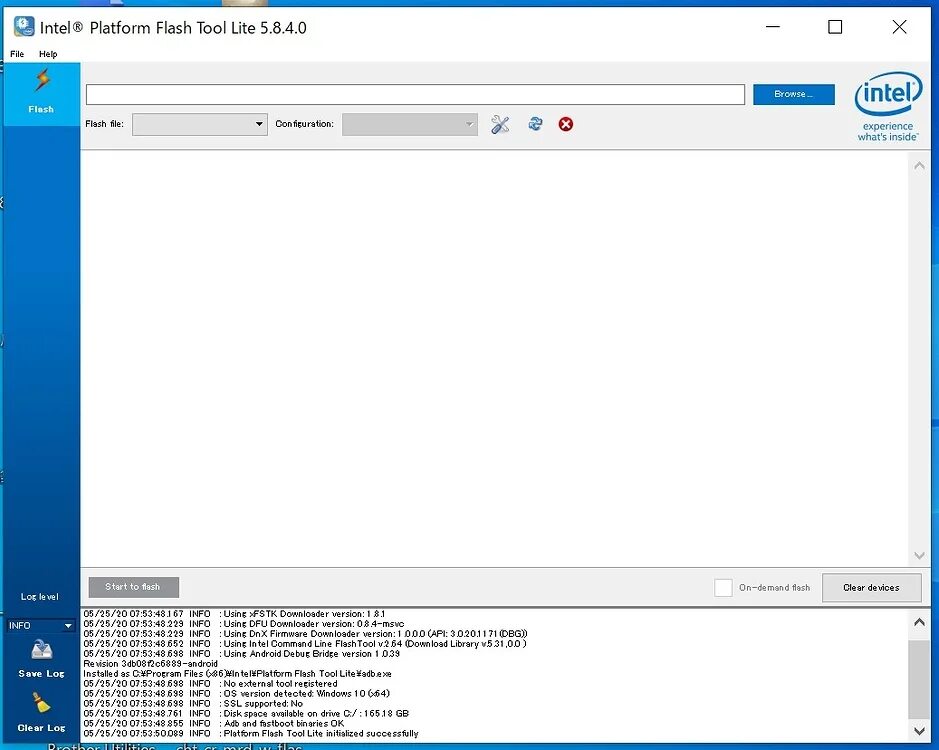Screen dimensions: 939x750
Task: Click the red cancel X icon
Action: click(566, 124)
